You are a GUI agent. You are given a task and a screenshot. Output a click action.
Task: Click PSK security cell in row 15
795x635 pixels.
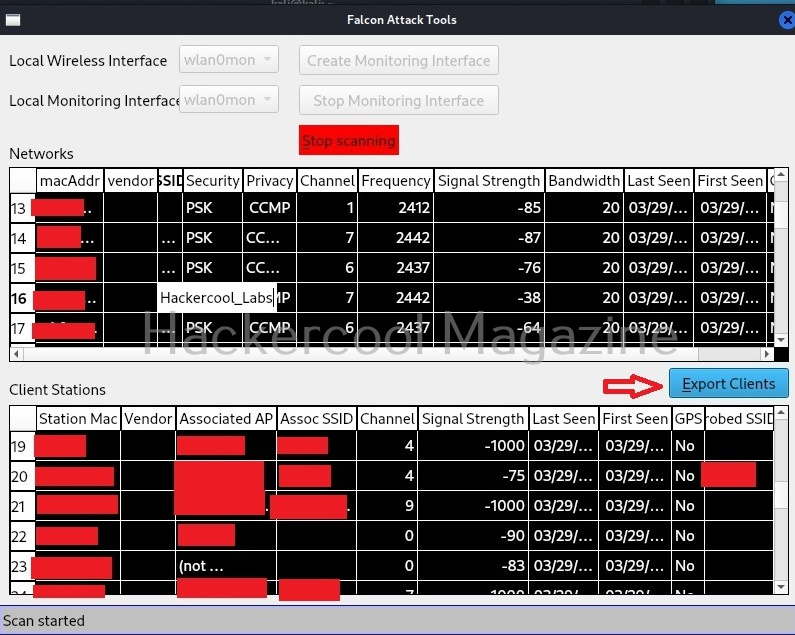point(212,268)
